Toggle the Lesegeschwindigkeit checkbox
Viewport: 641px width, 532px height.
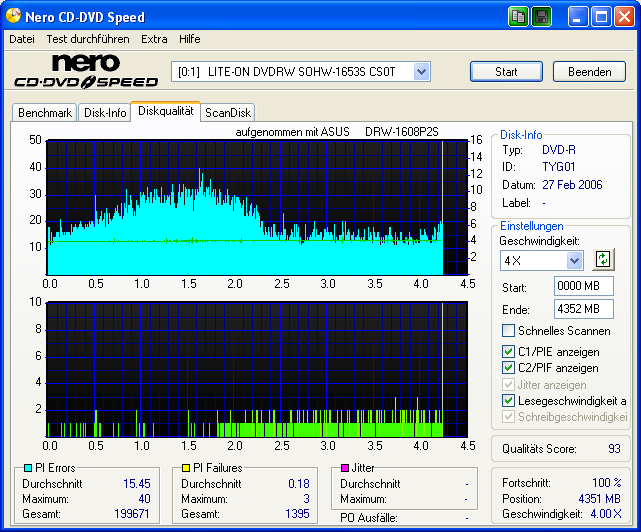[x=508, y=400]
